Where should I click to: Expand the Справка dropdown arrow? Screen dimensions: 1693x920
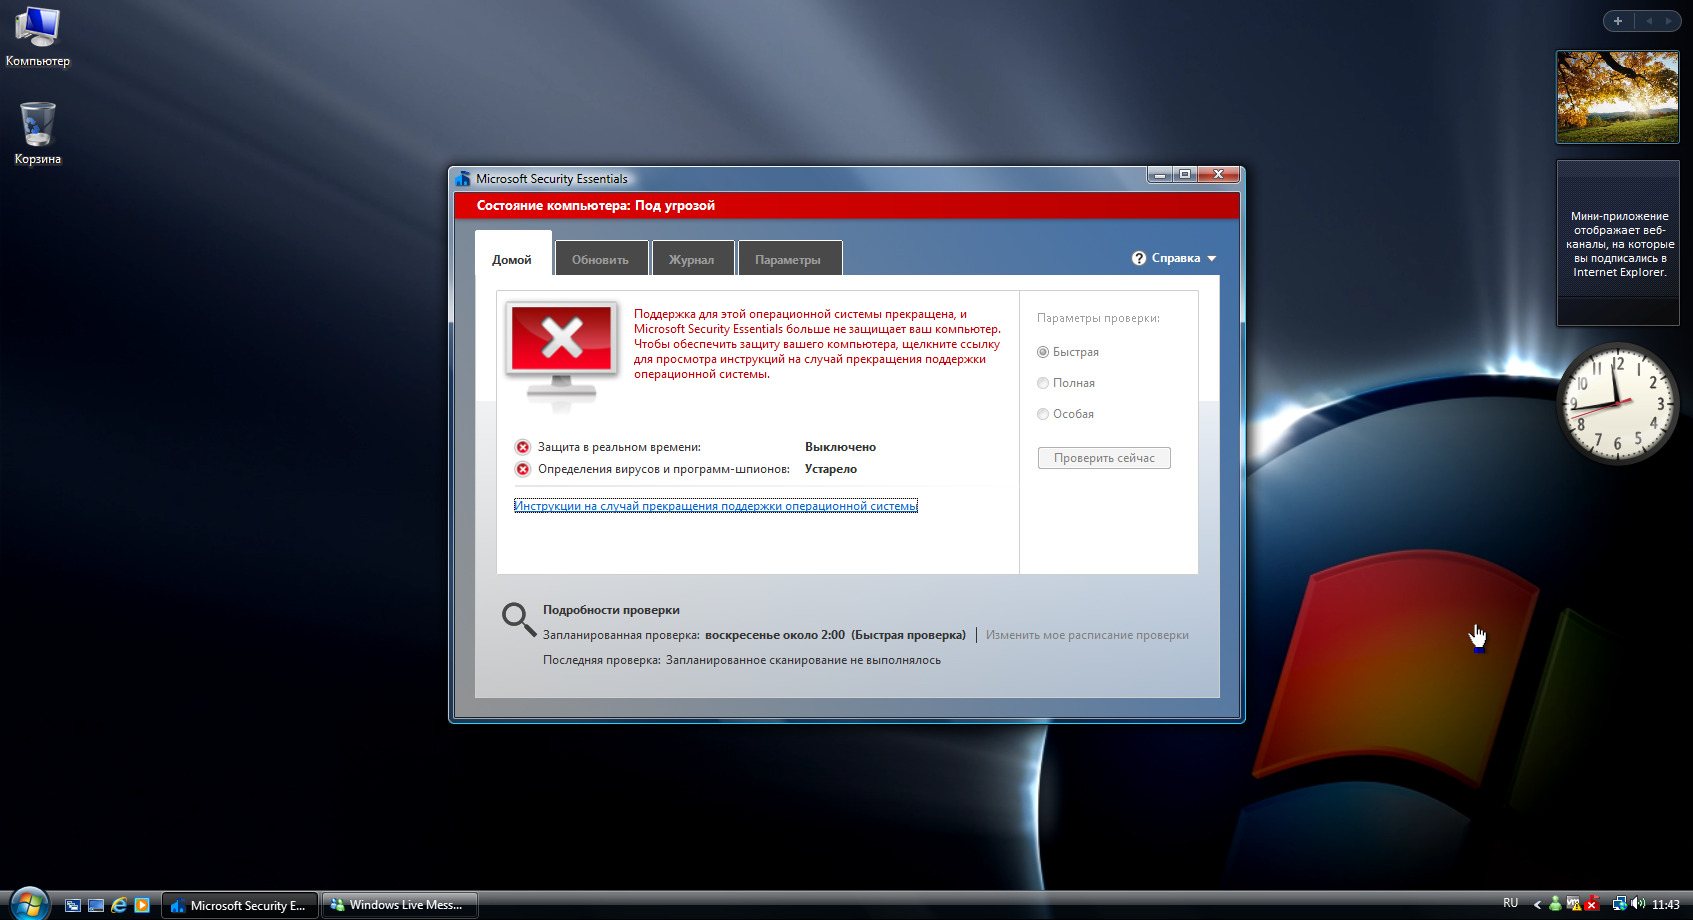[1212, 259]
